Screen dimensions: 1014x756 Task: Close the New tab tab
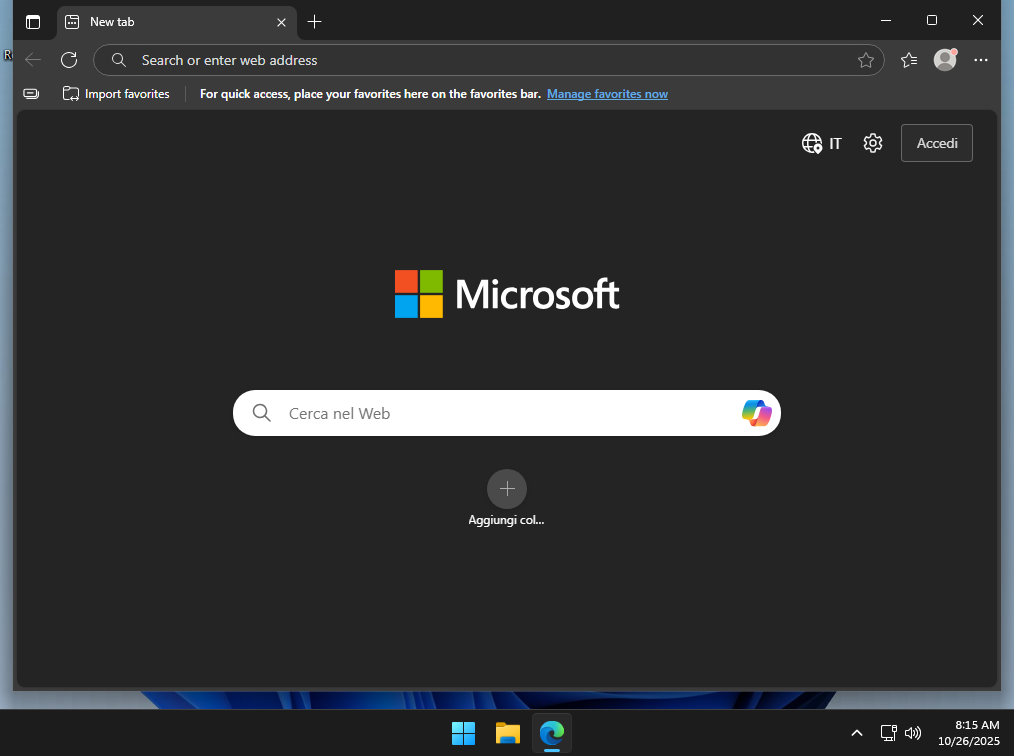pos(281,21)
